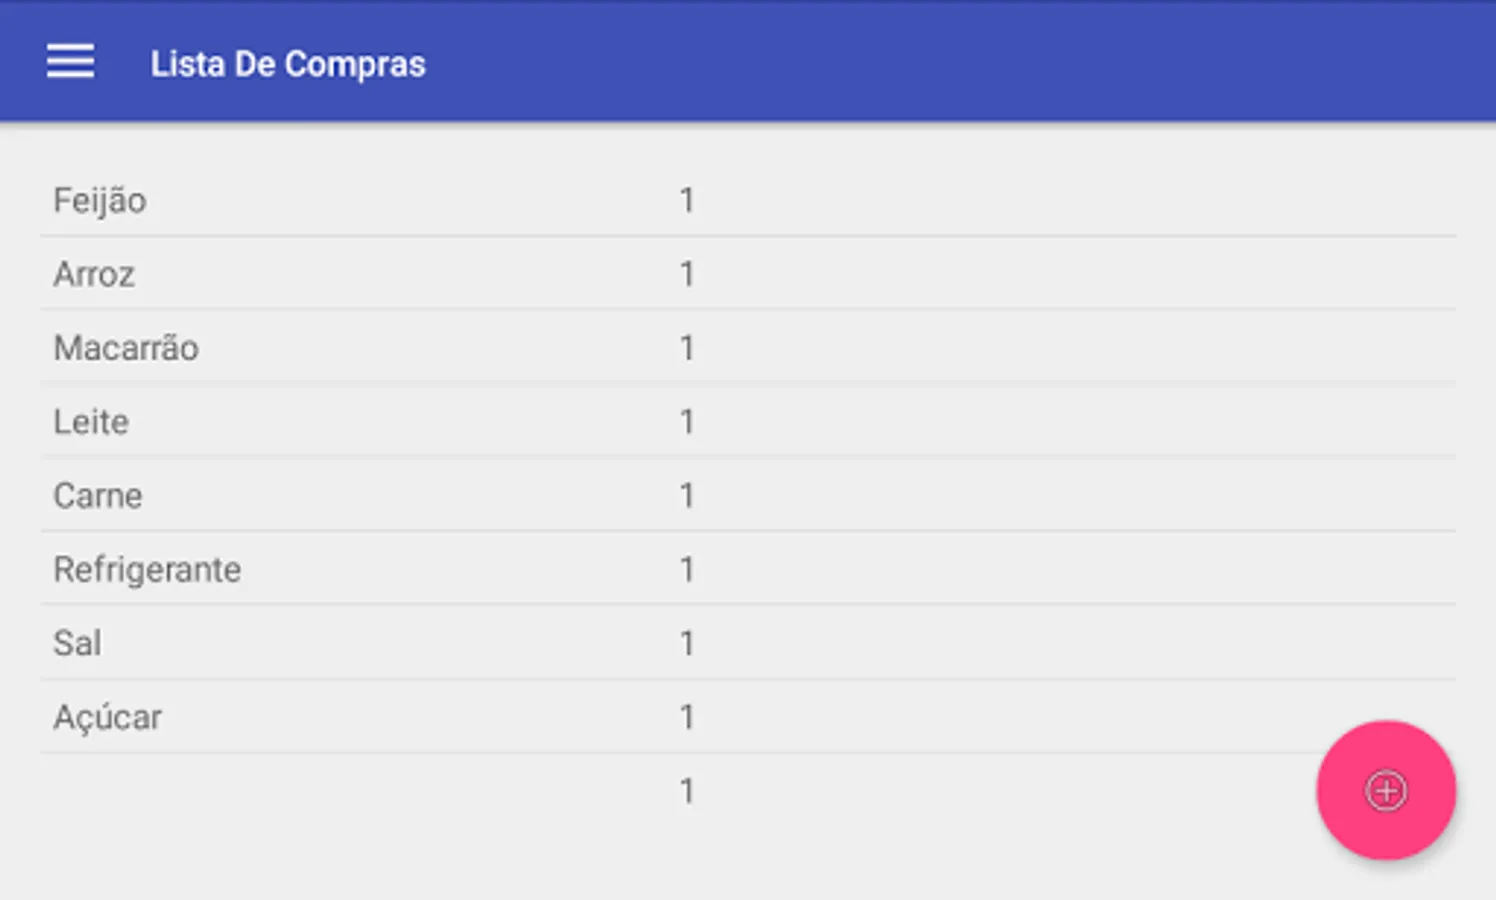Screen dimensions: 1496x900
Task: Click the quantity value for Leite
Action: click(x=687, y=422)
